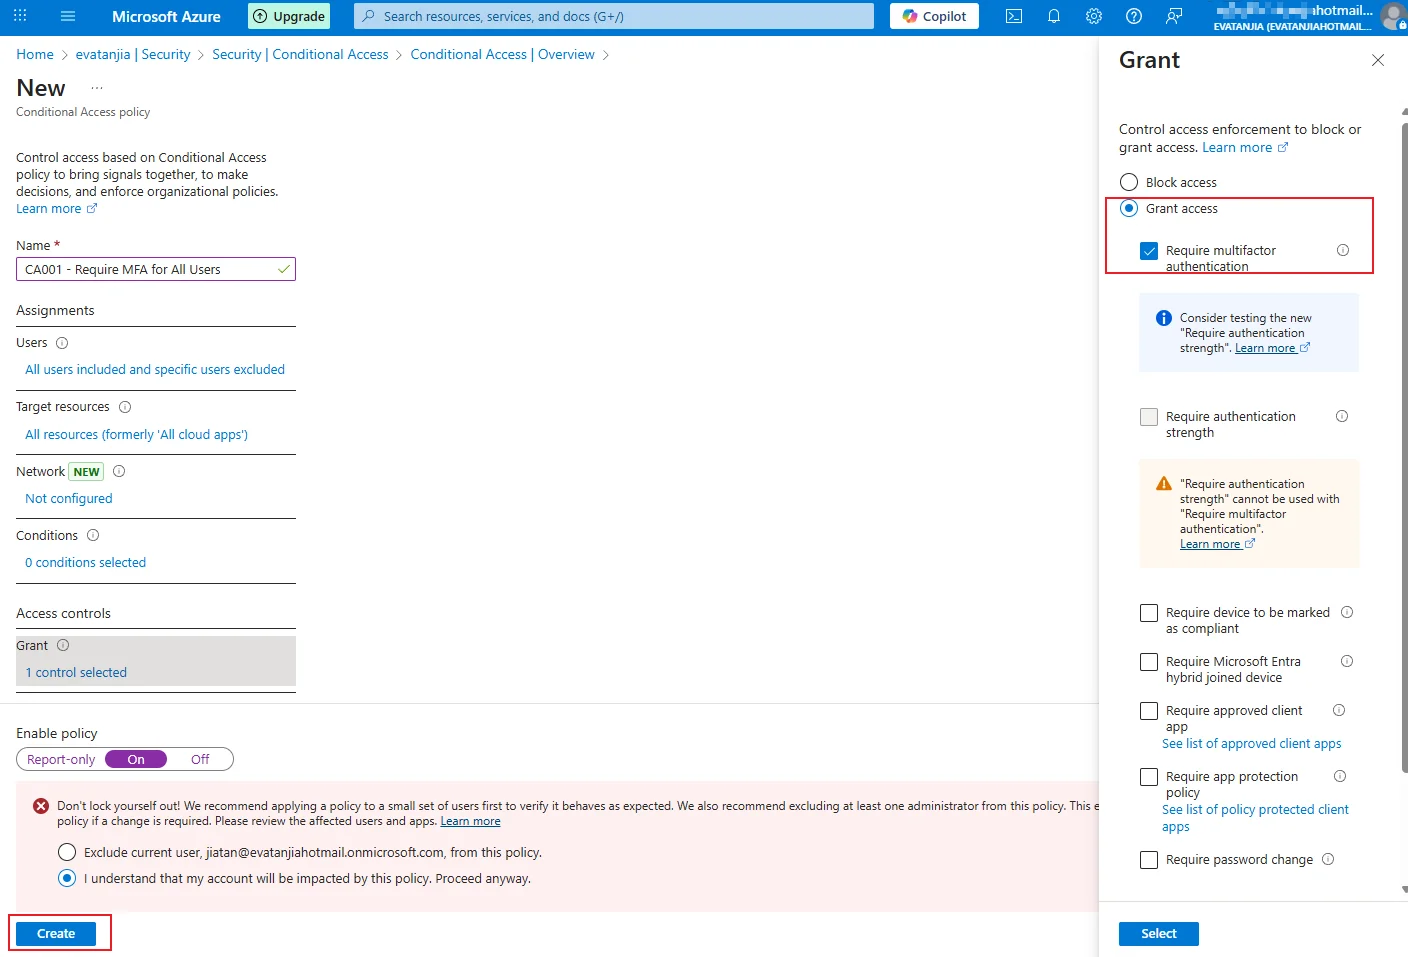Go to Security | Conditional Access breadcrumb
Image resolution: width=1408 pixels, height=957 pixels.
click(x=300, y=54)
